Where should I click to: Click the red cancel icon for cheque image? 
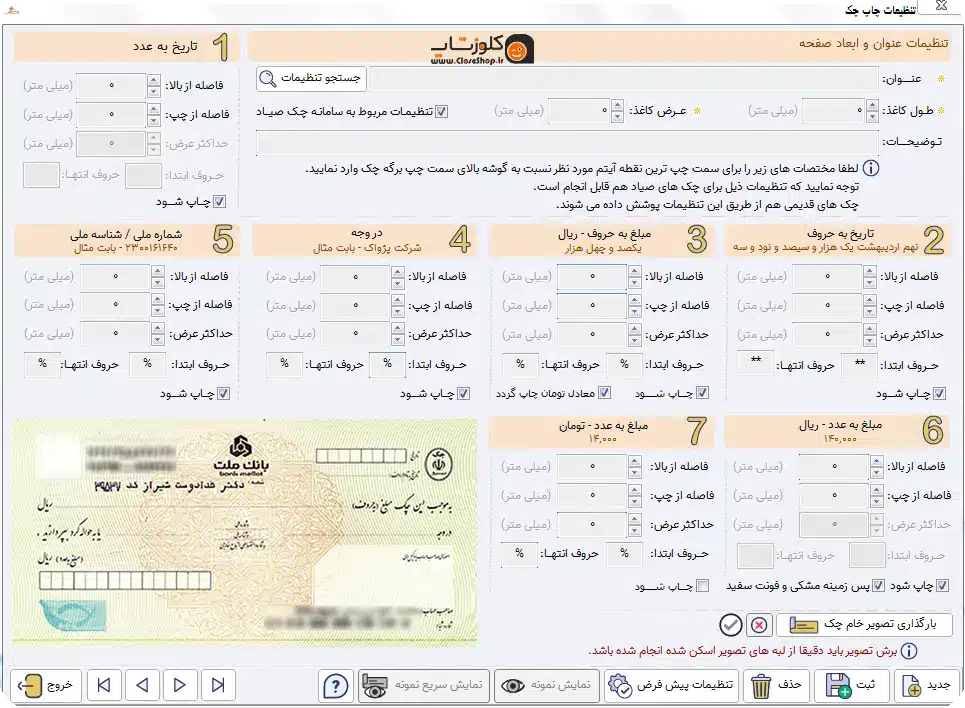759,625
